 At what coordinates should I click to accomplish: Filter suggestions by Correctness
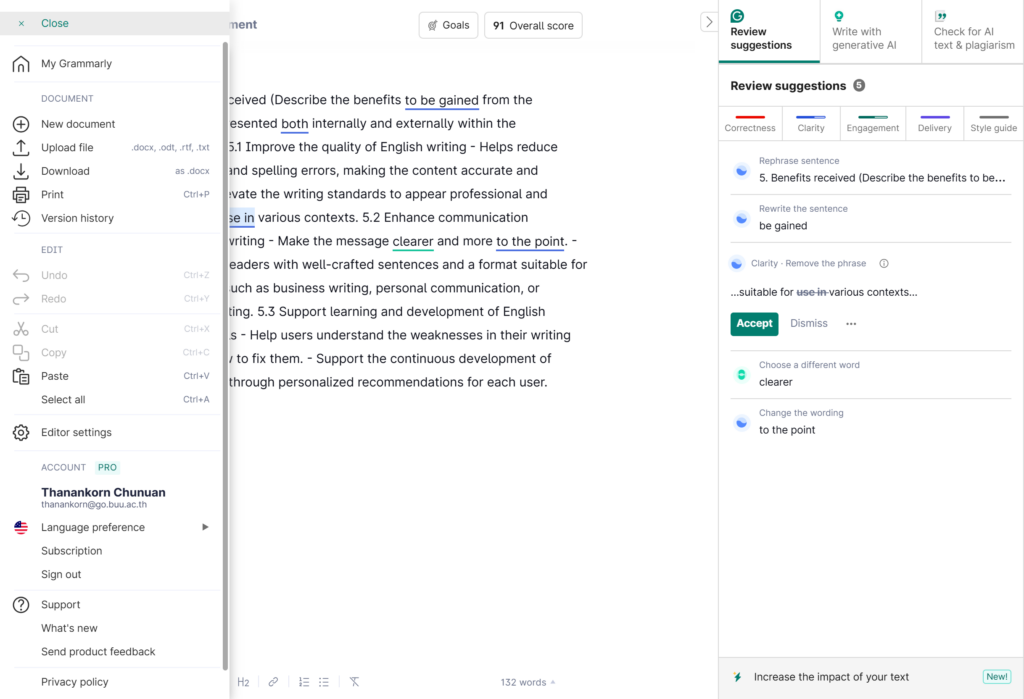(x=750, y=123)
